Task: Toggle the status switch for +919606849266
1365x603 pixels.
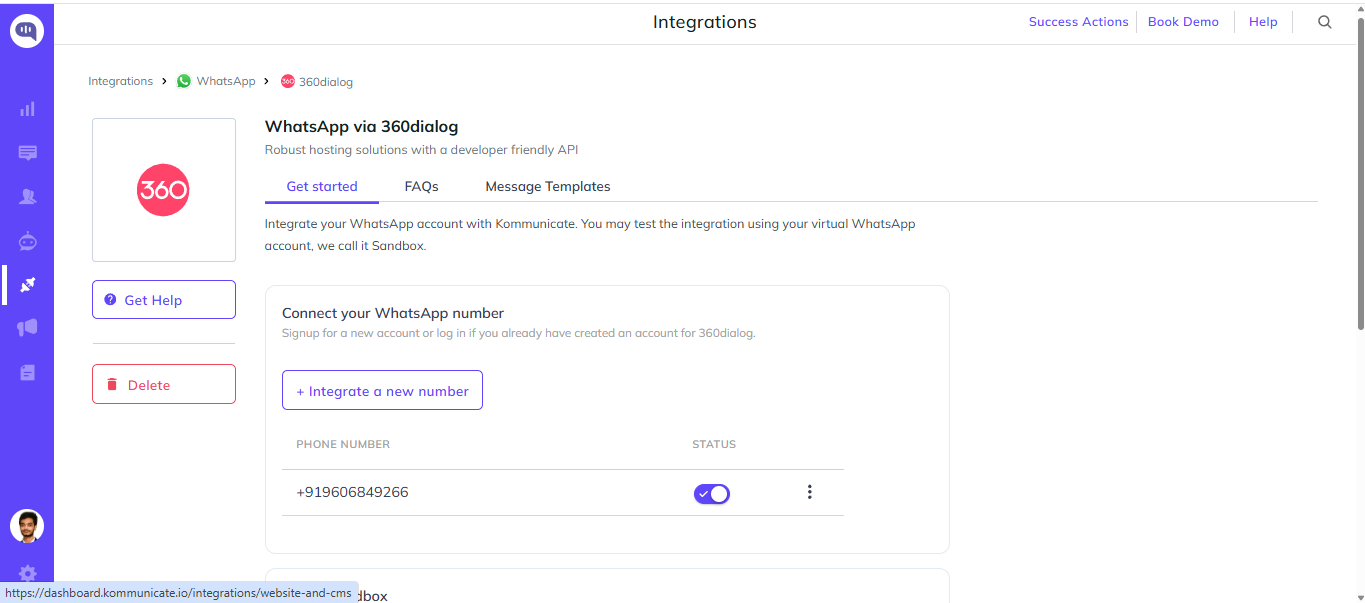Action: [712, 493]
